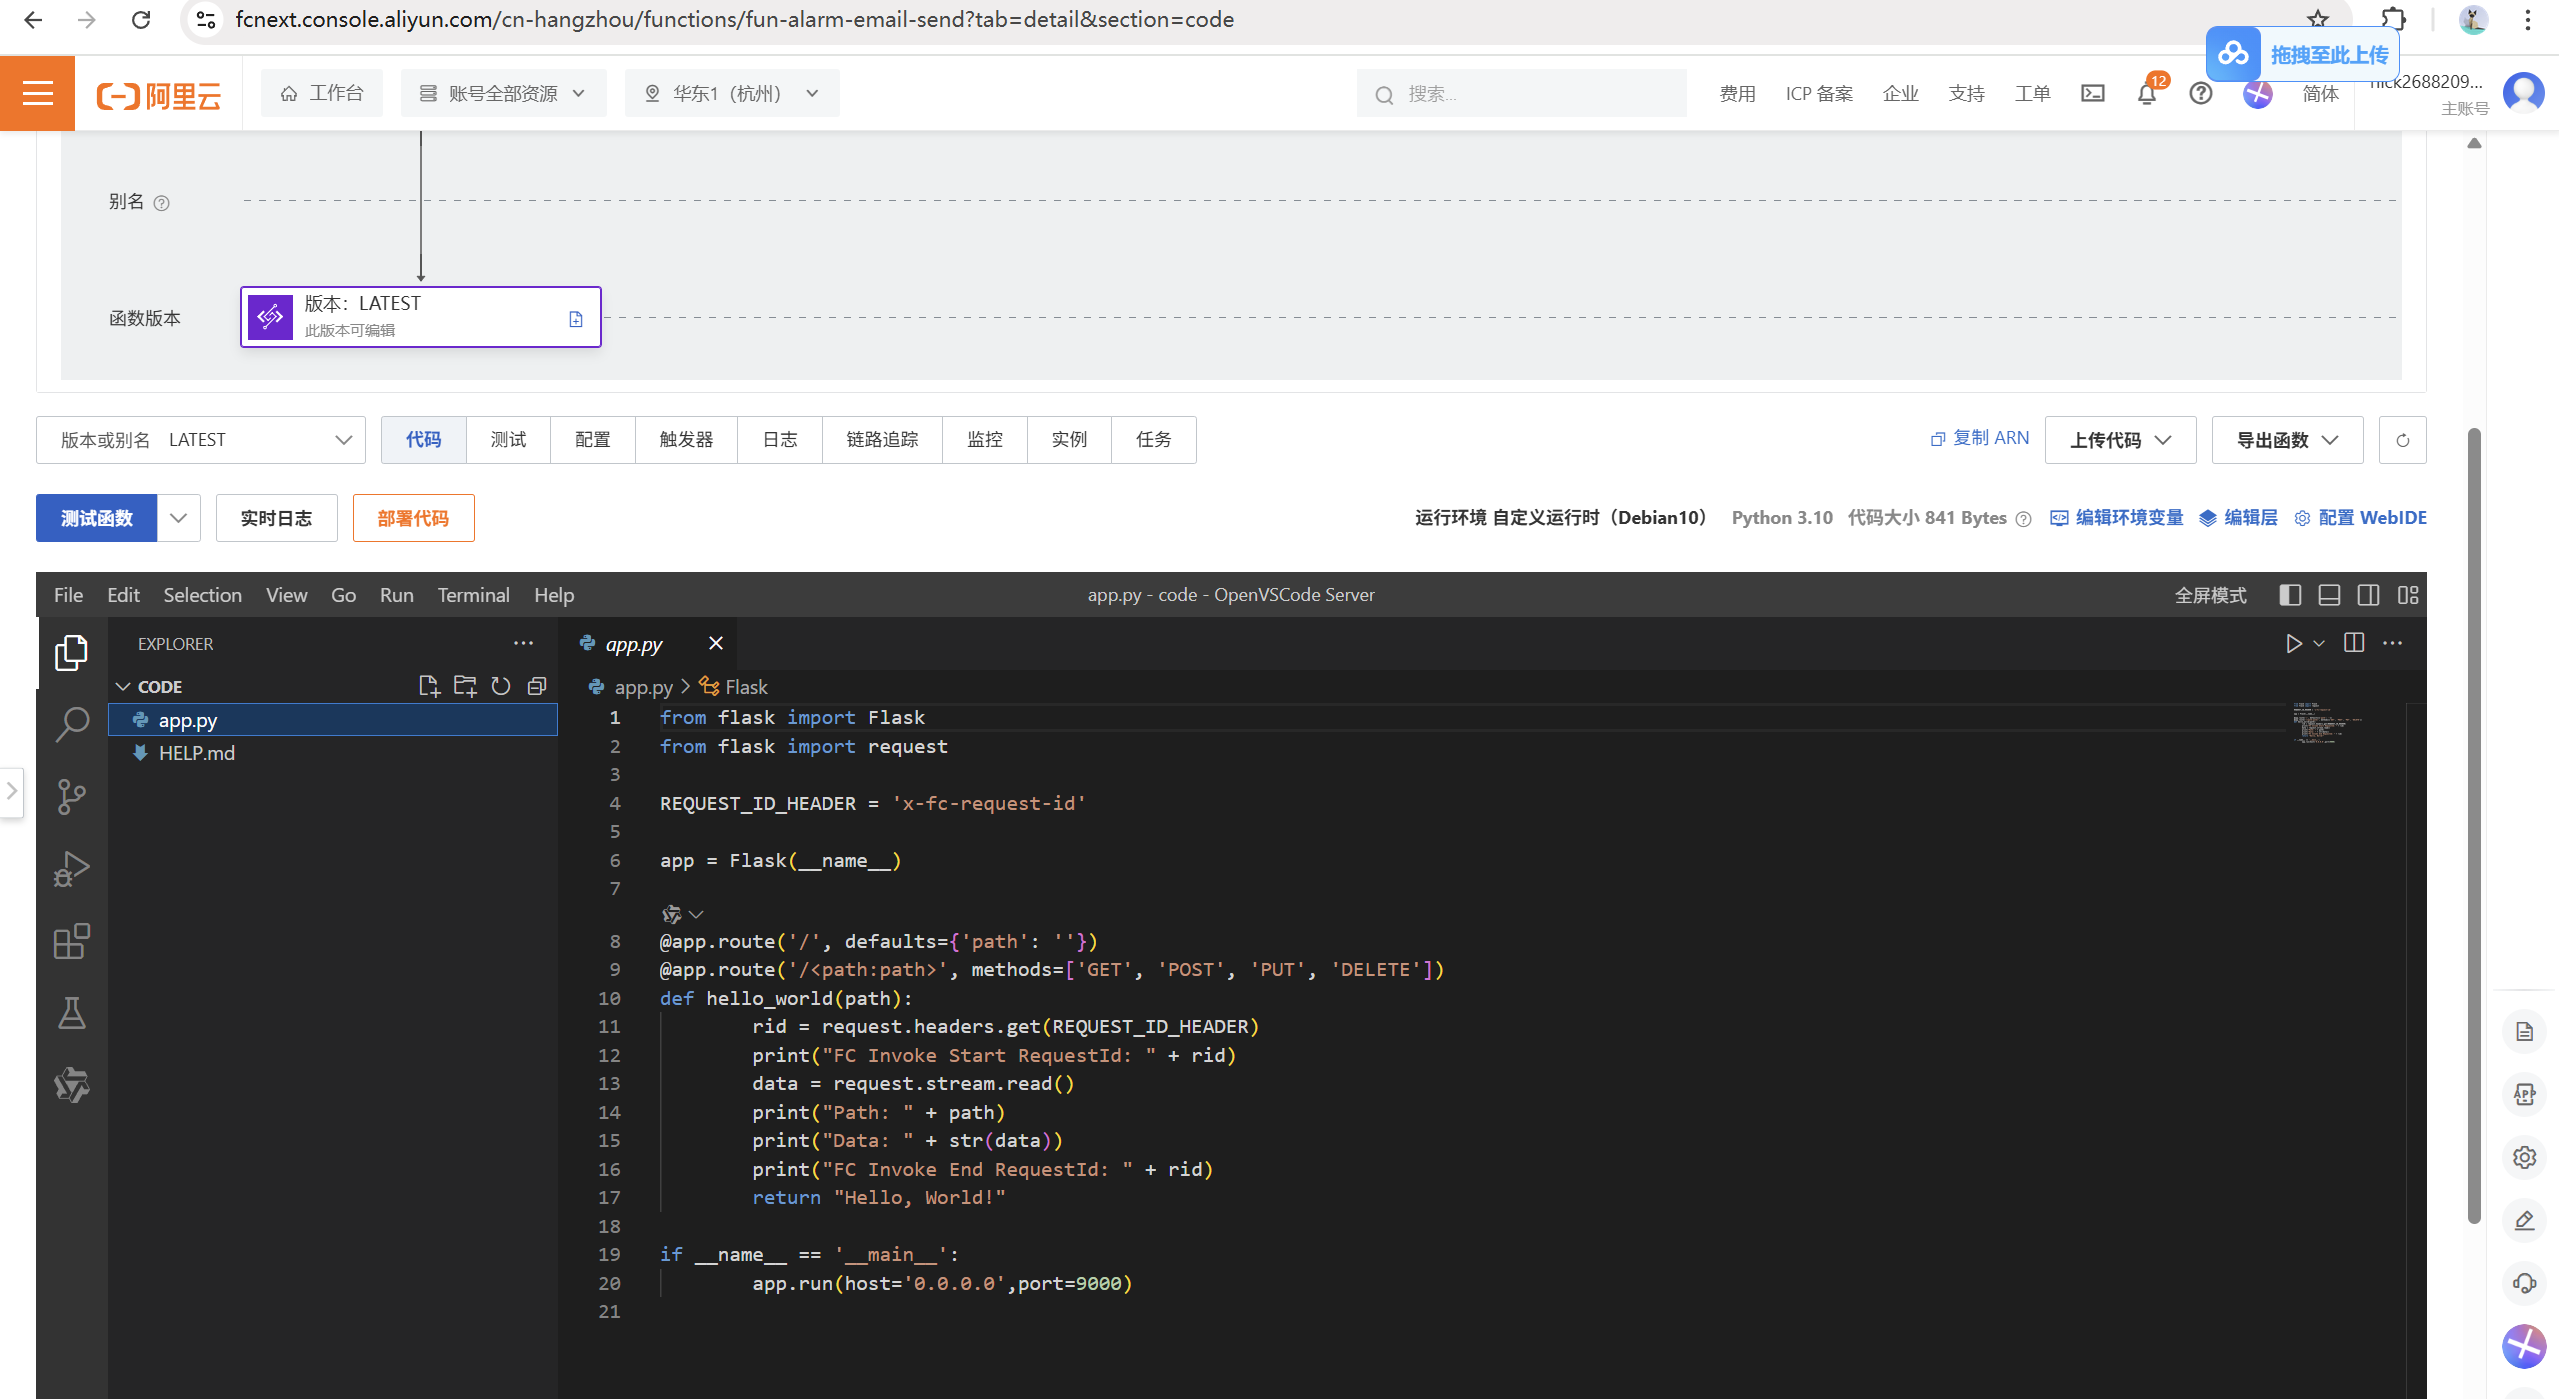Refresh the CODE explorer
Viewport: 2559px width, 1399px height.
pyautogui.click(x=501, y=686)
